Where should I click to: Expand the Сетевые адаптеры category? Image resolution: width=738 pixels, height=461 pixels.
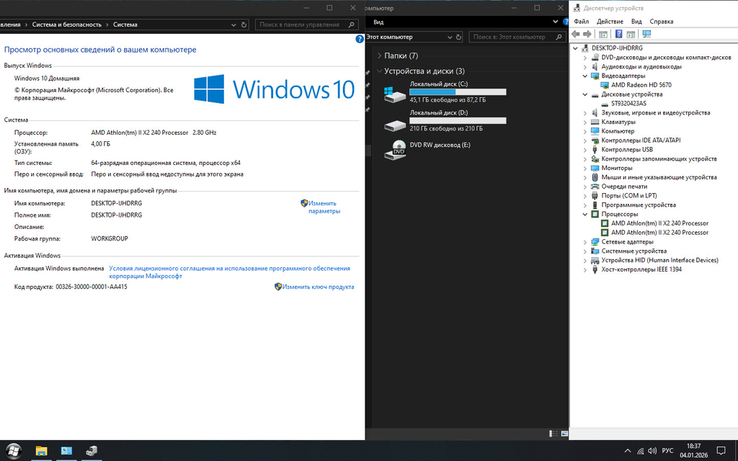tap(585, 242)
